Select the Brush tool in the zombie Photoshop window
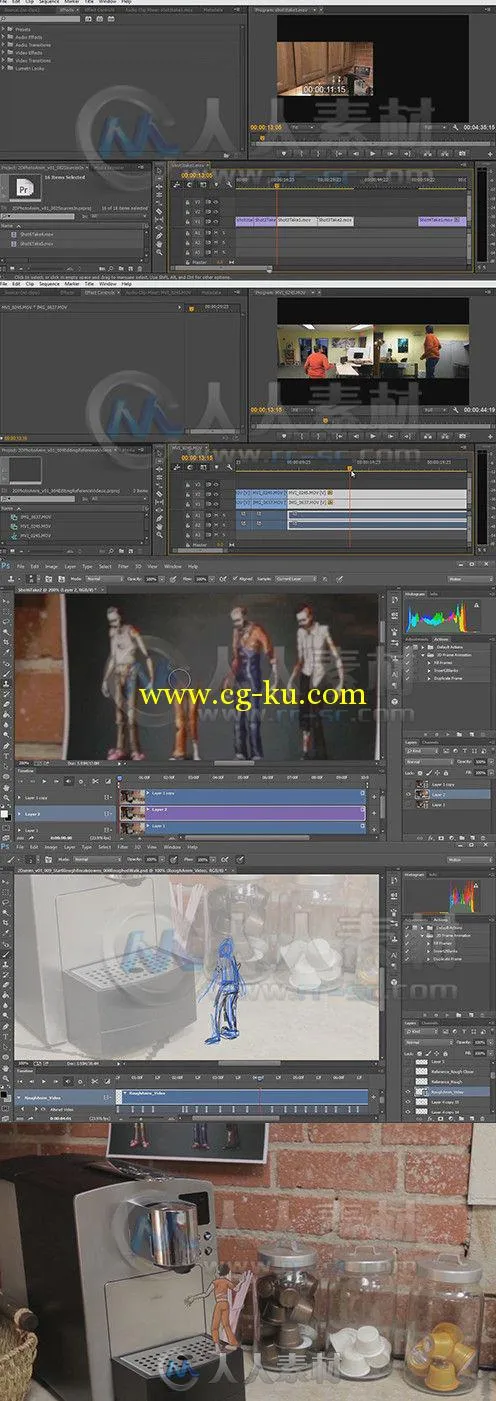This screenshot has height=1401, width=496. 6,674
